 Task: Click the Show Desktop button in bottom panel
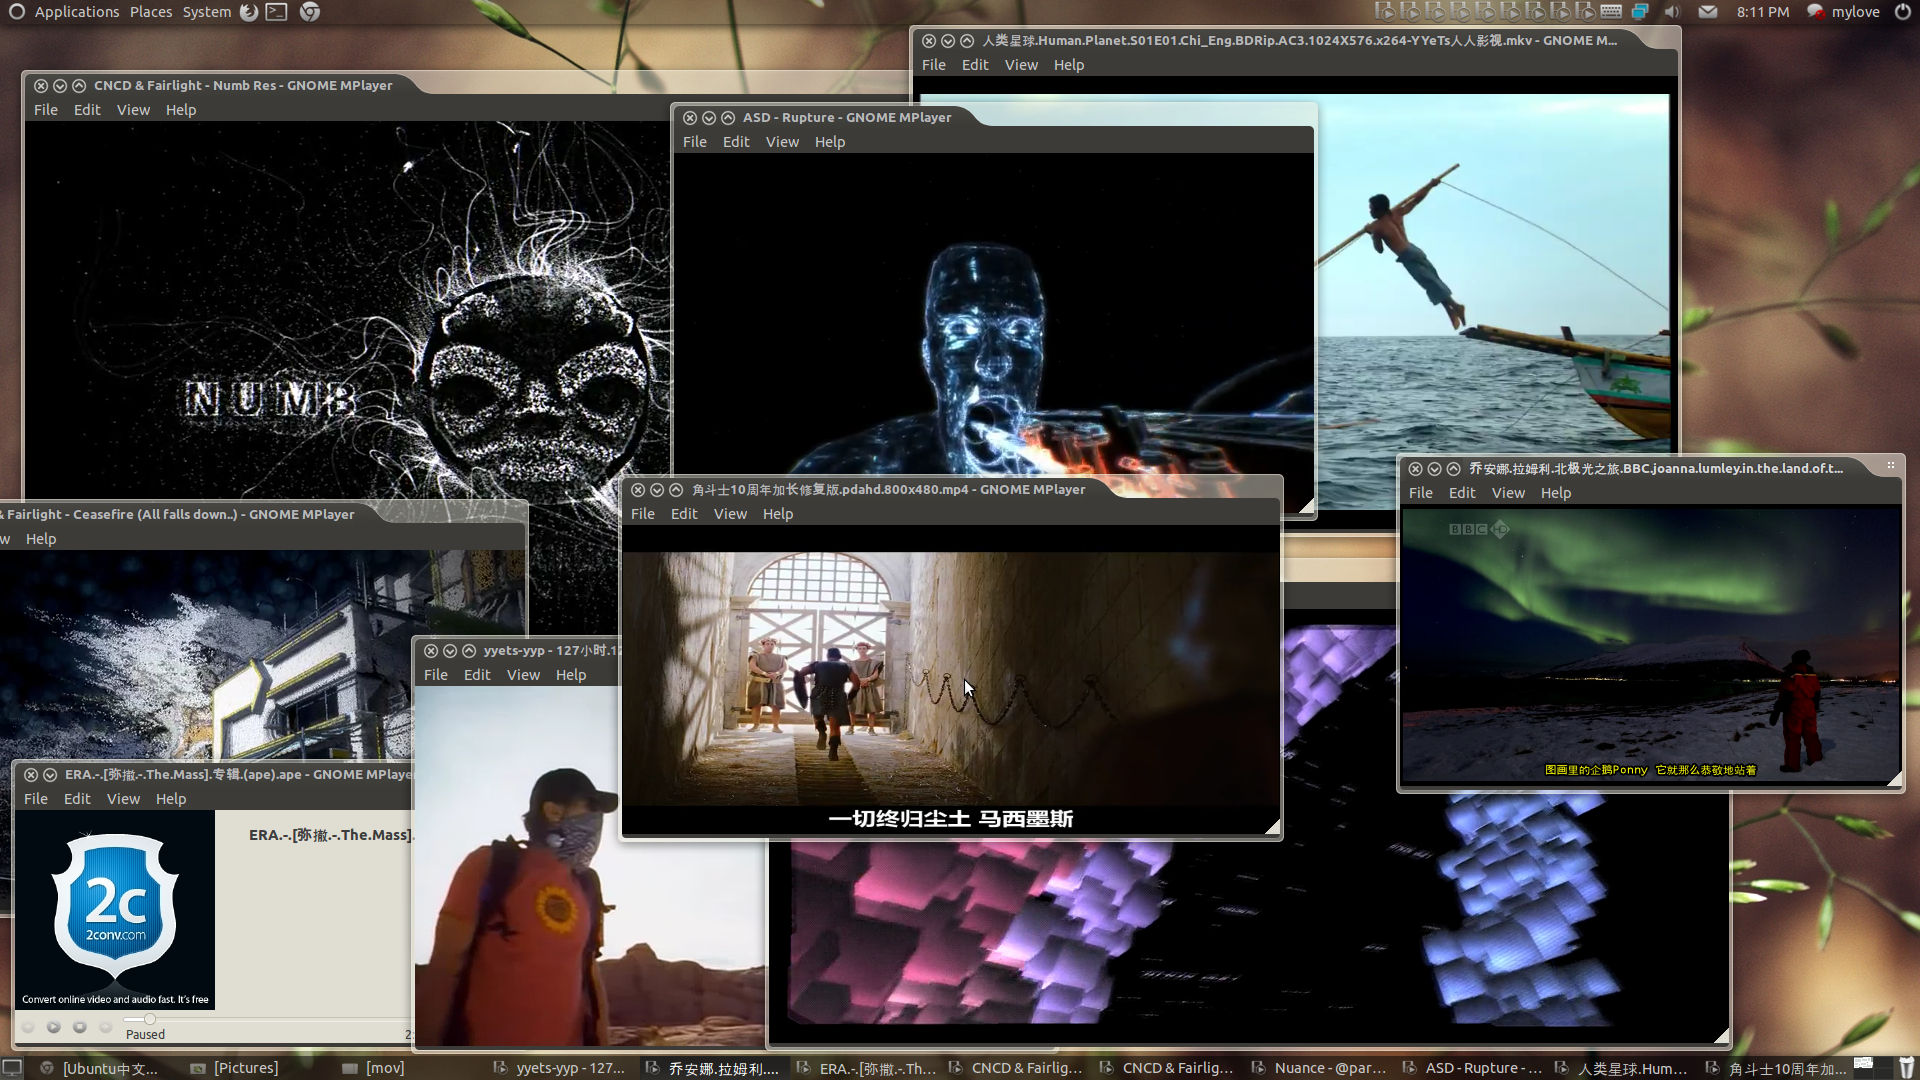[x=12, y=1068]
